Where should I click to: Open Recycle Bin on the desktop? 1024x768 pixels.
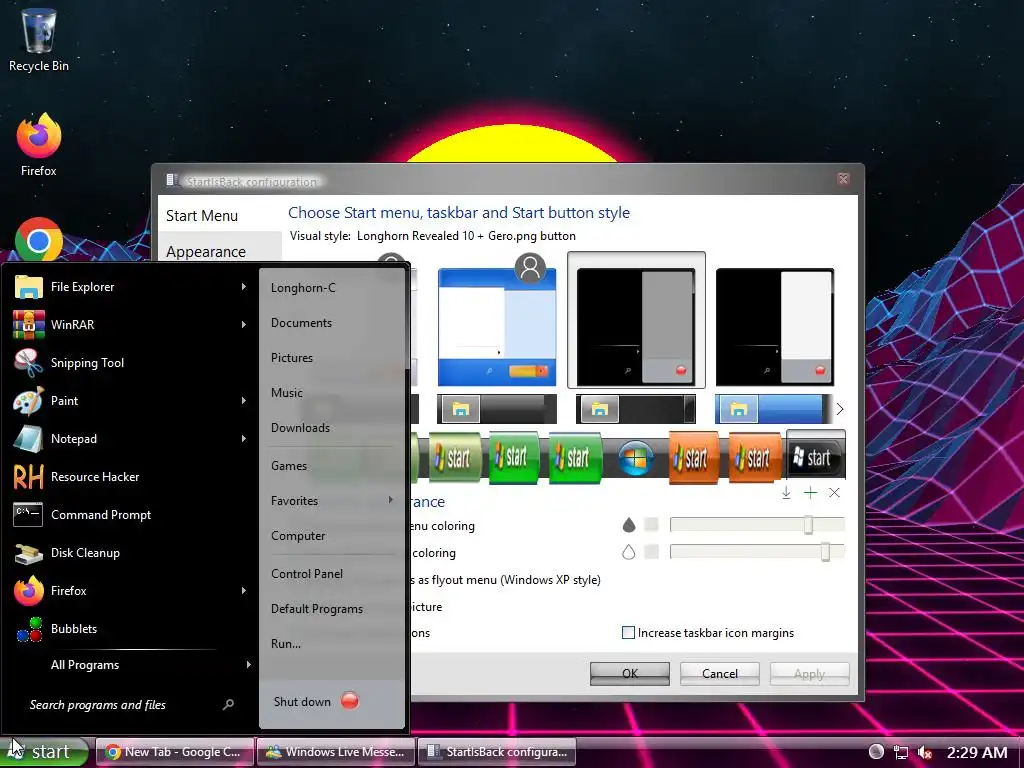39,39
